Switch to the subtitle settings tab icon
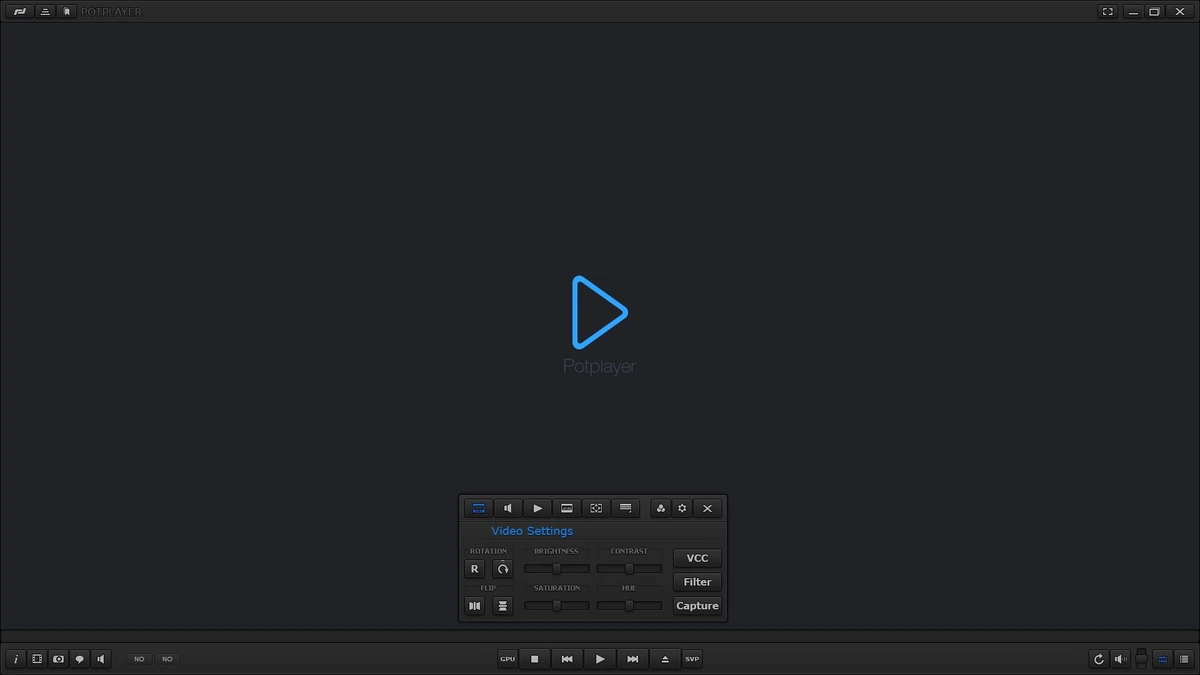This screenshot has width=1200, height=675. pyautogui.click(x=567, y=508)
